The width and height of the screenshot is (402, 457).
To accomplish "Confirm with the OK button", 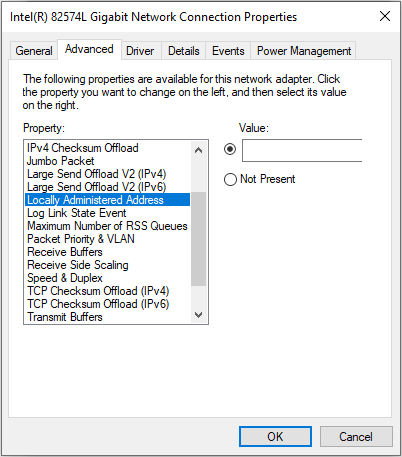I will [275, 436].
